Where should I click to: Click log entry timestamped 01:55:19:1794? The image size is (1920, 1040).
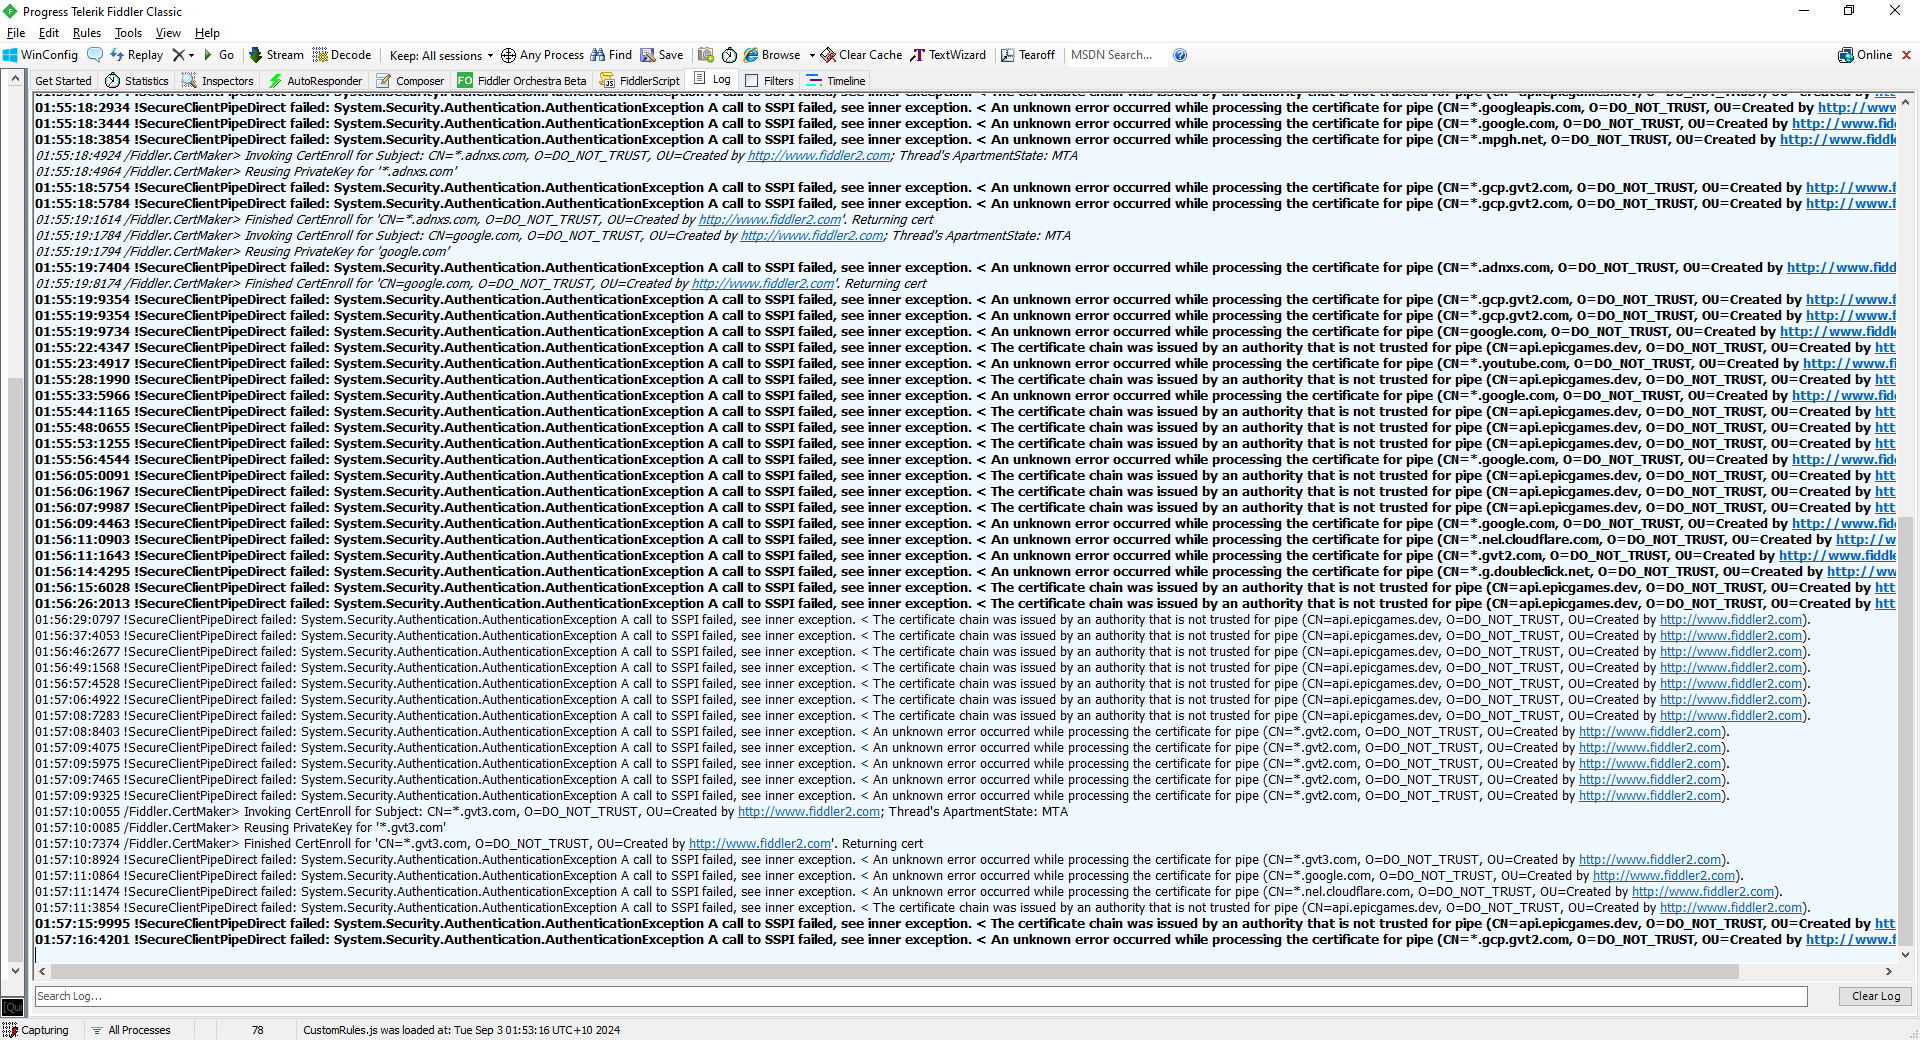pos(242,252)
